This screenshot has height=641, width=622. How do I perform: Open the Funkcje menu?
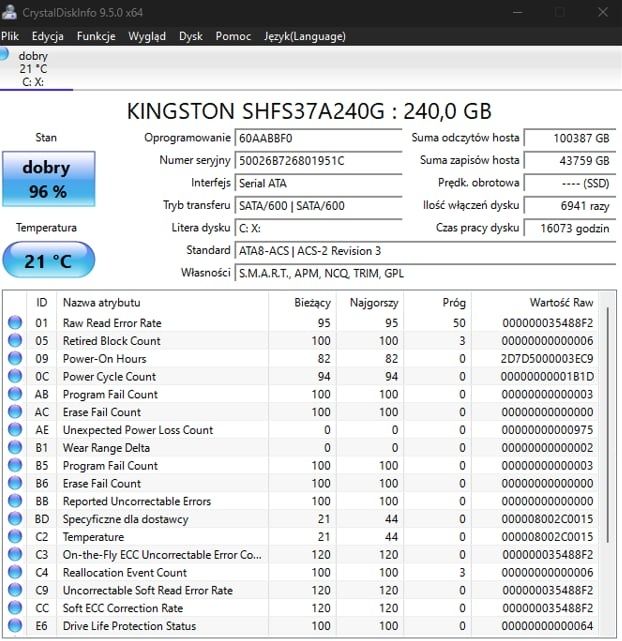tap(96, 36)
